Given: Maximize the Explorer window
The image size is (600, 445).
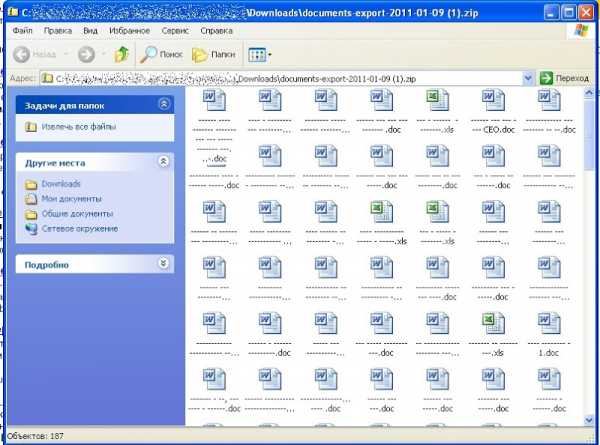Looking at the screenshot, I should [569, 13].
